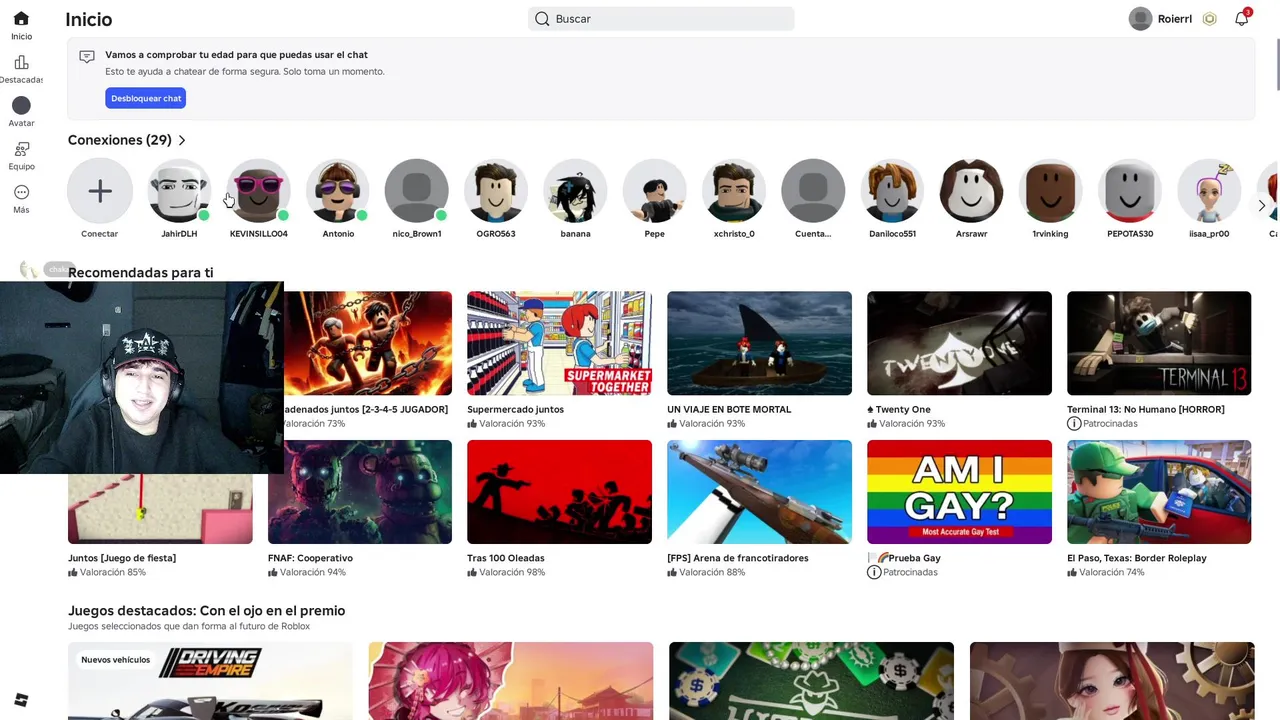Open KEVINSILLO04 connection avatar

(x=258, y=191)
